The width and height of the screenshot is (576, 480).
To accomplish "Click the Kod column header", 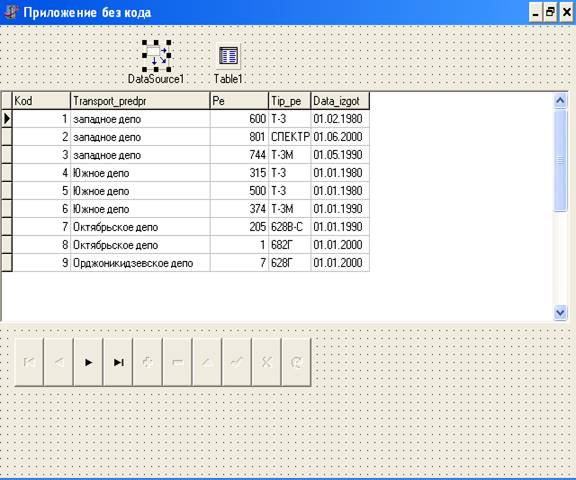I will coord(41,101).
